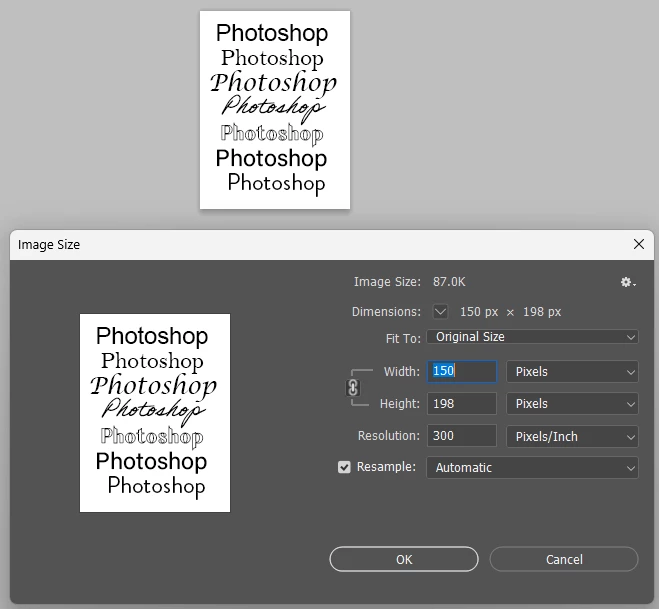
Task: Click the document canvas above the dialog
Action: (275, 110)
